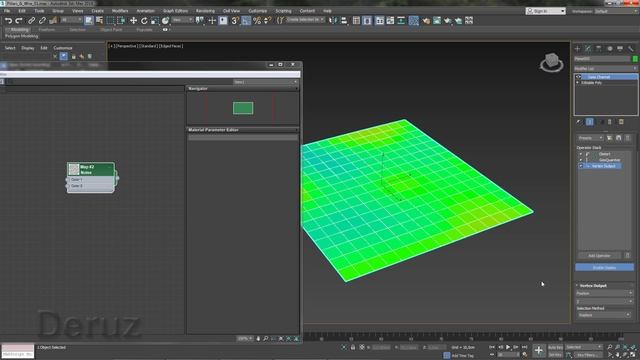Open the Graph Editors menu
Image resolution: width=640 pixels, height=360 pixels.
coord(176,11)
